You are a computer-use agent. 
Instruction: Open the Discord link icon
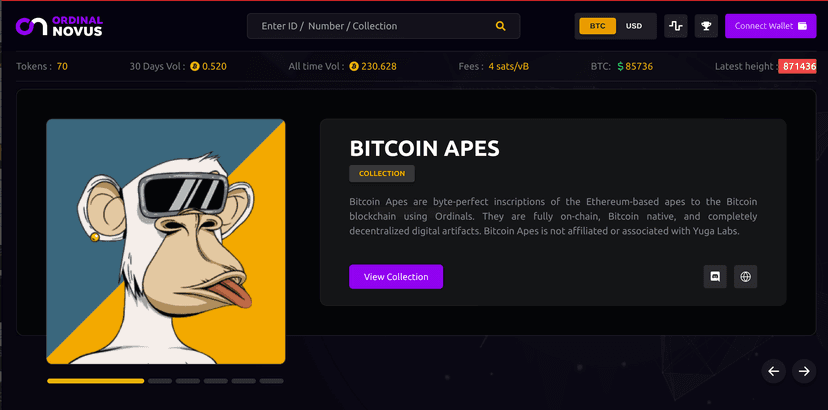click(x=715, y=276)
